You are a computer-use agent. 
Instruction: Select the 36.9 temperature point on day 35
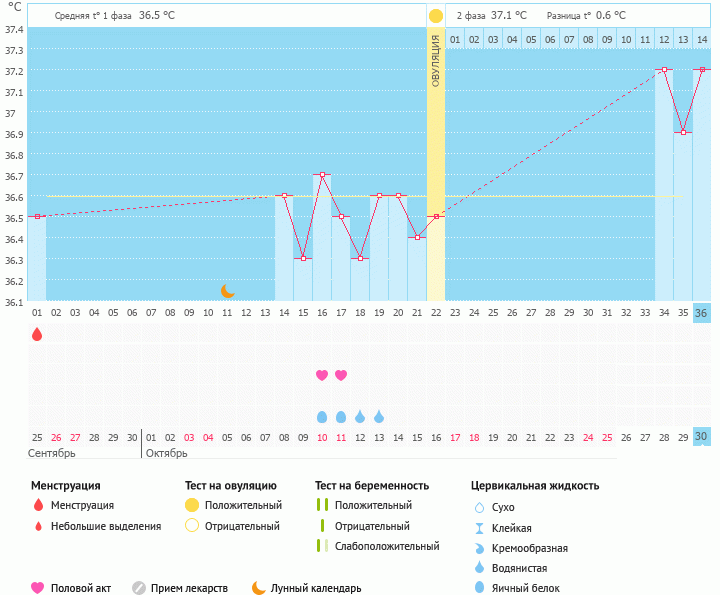[683, 133]
